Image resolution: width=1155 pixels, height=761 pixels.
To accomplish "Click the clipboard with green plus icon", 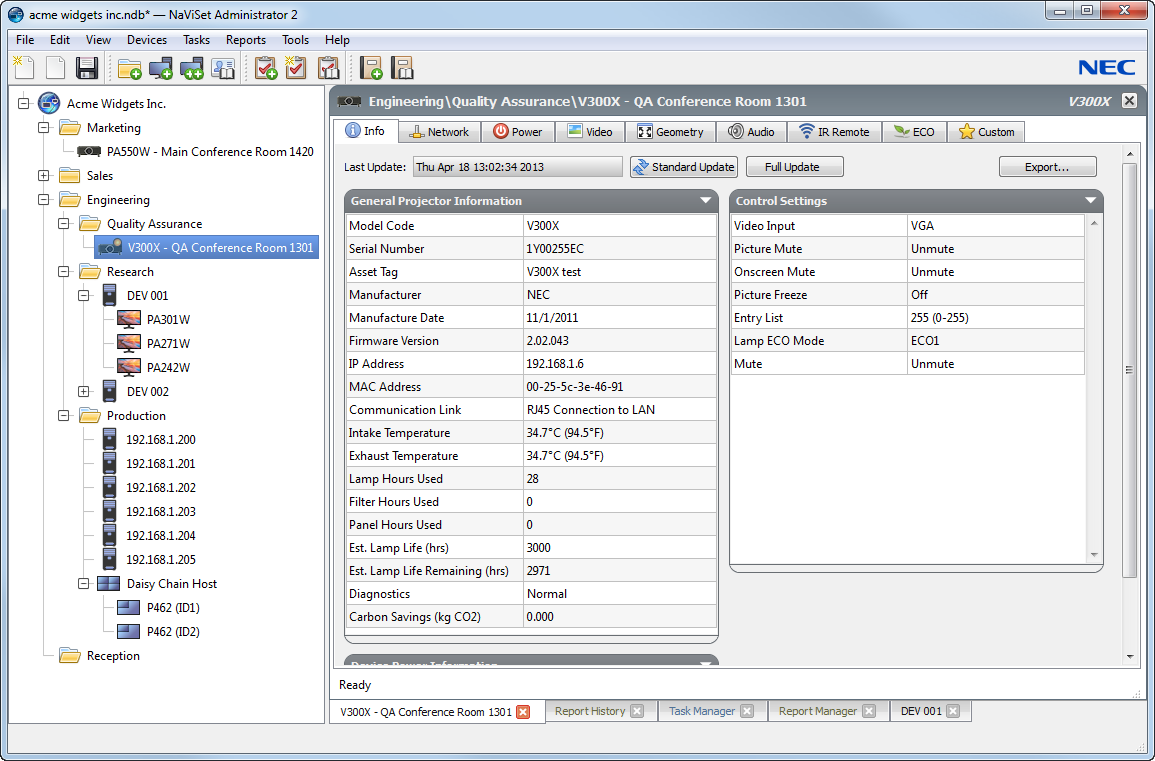I will click(x=265, y=68).
